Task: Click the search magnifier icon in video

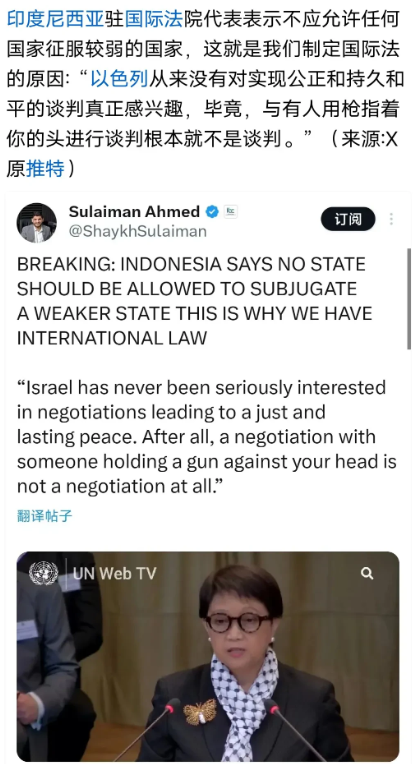Action: [367, 573]
